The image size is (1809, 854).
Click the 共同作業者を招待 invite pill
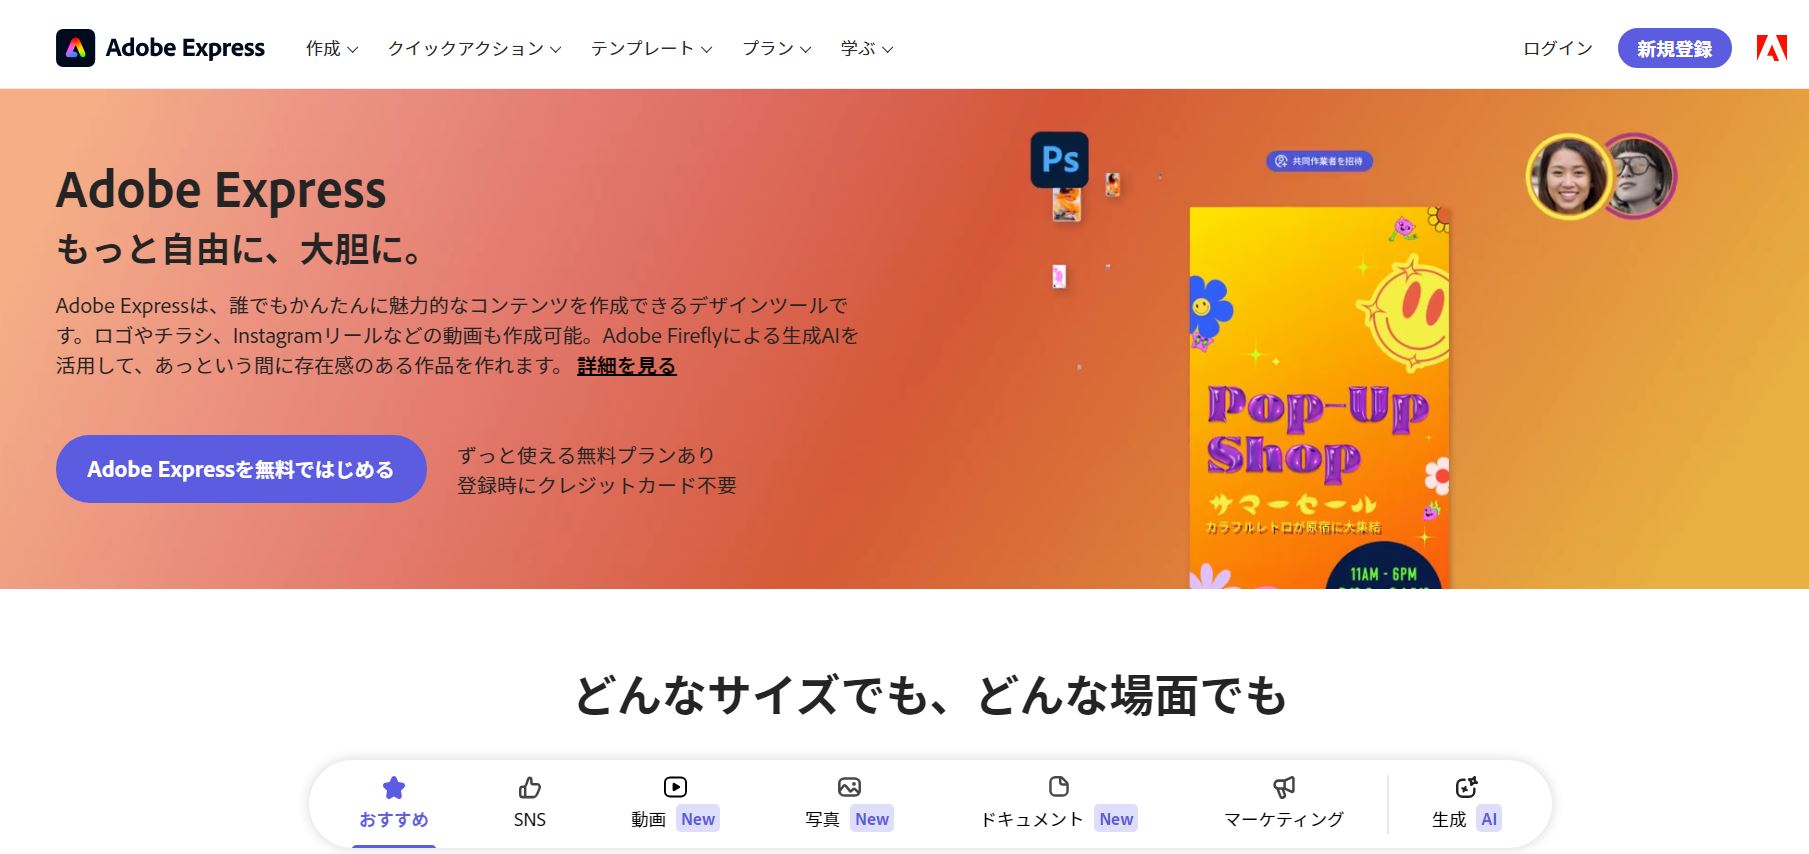click(1320, 161)
